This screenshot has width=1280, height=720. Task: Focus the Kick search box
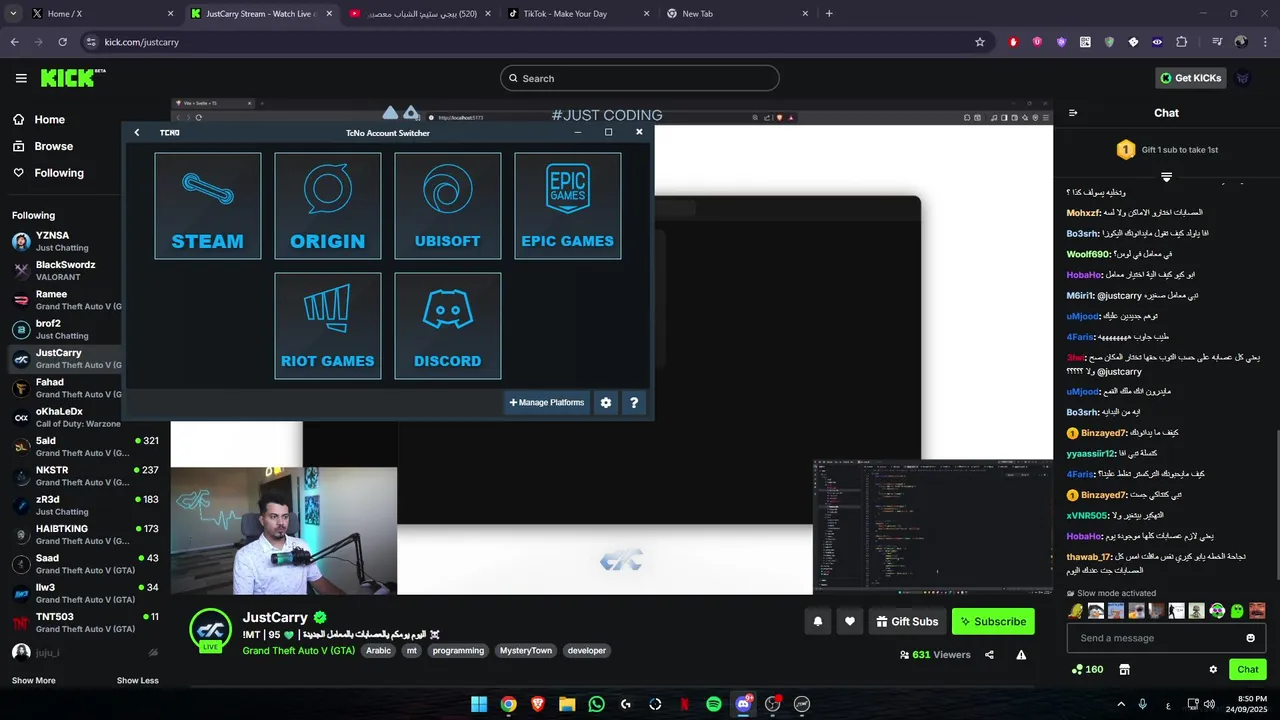(x=640, y=78)
